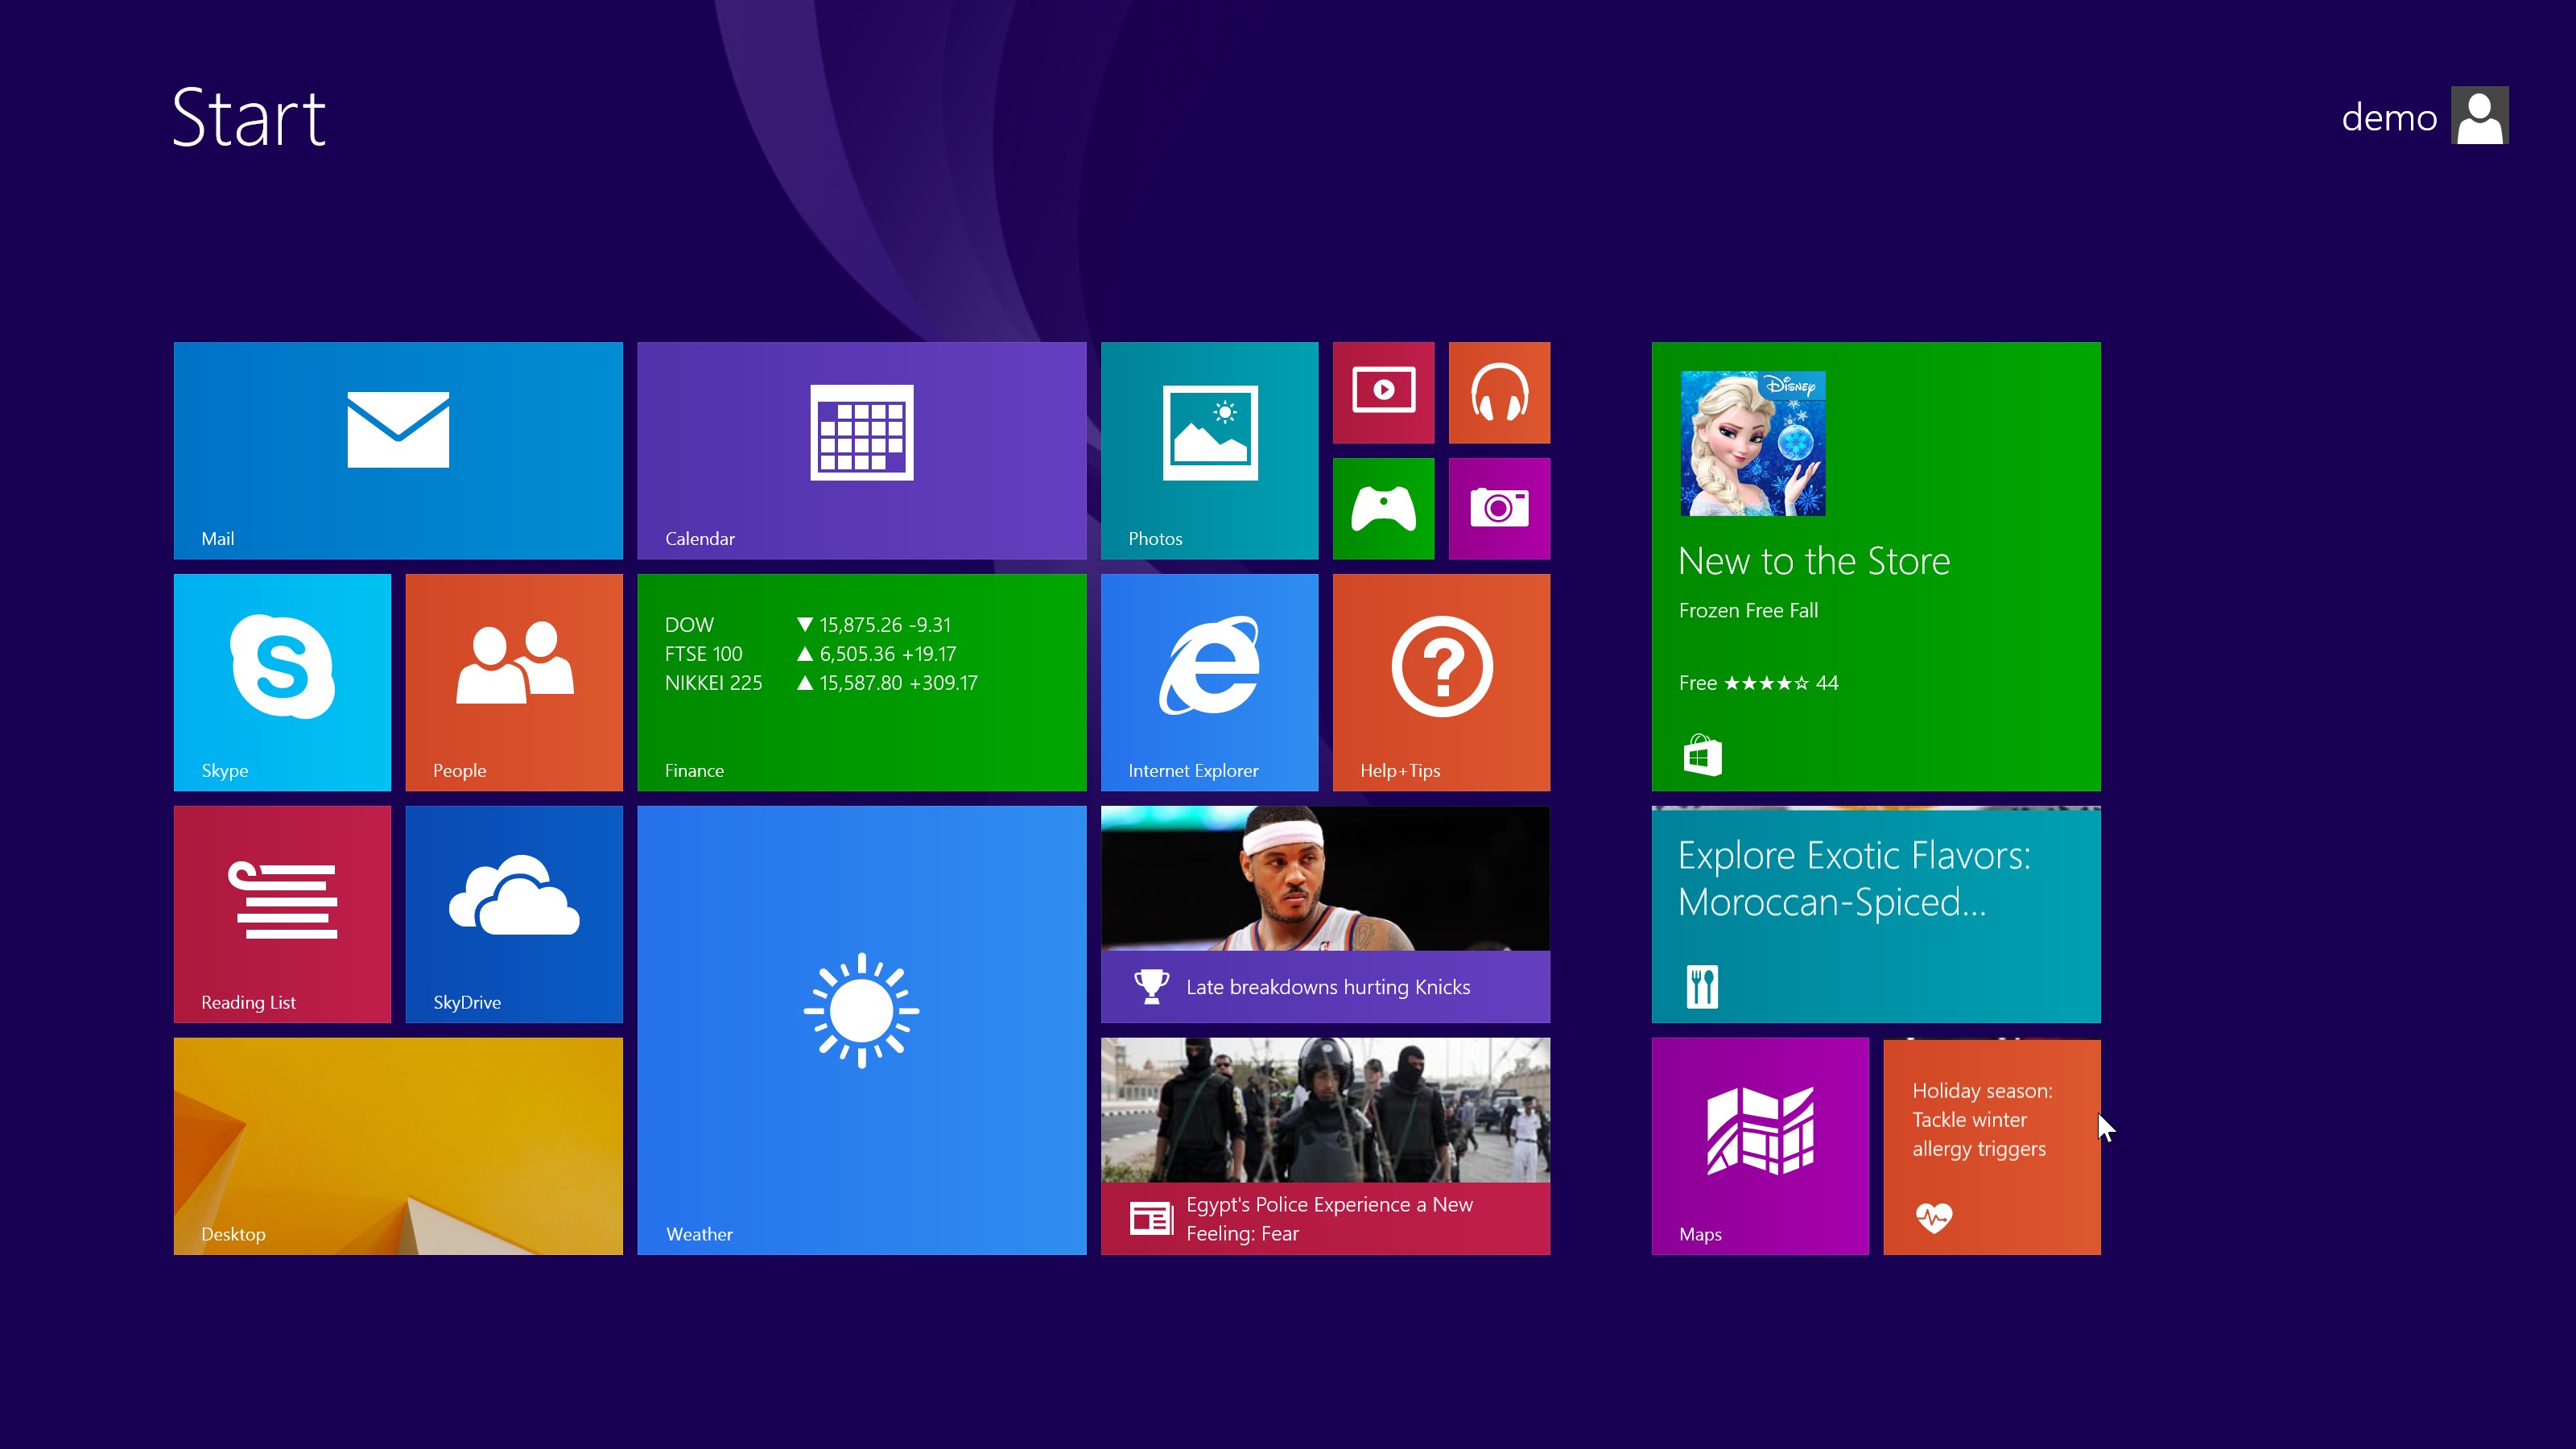The height and width of the screenshot is (1449, 2576).
Task: Open the SkyDrive tile
Action: (x=514, y=914)
